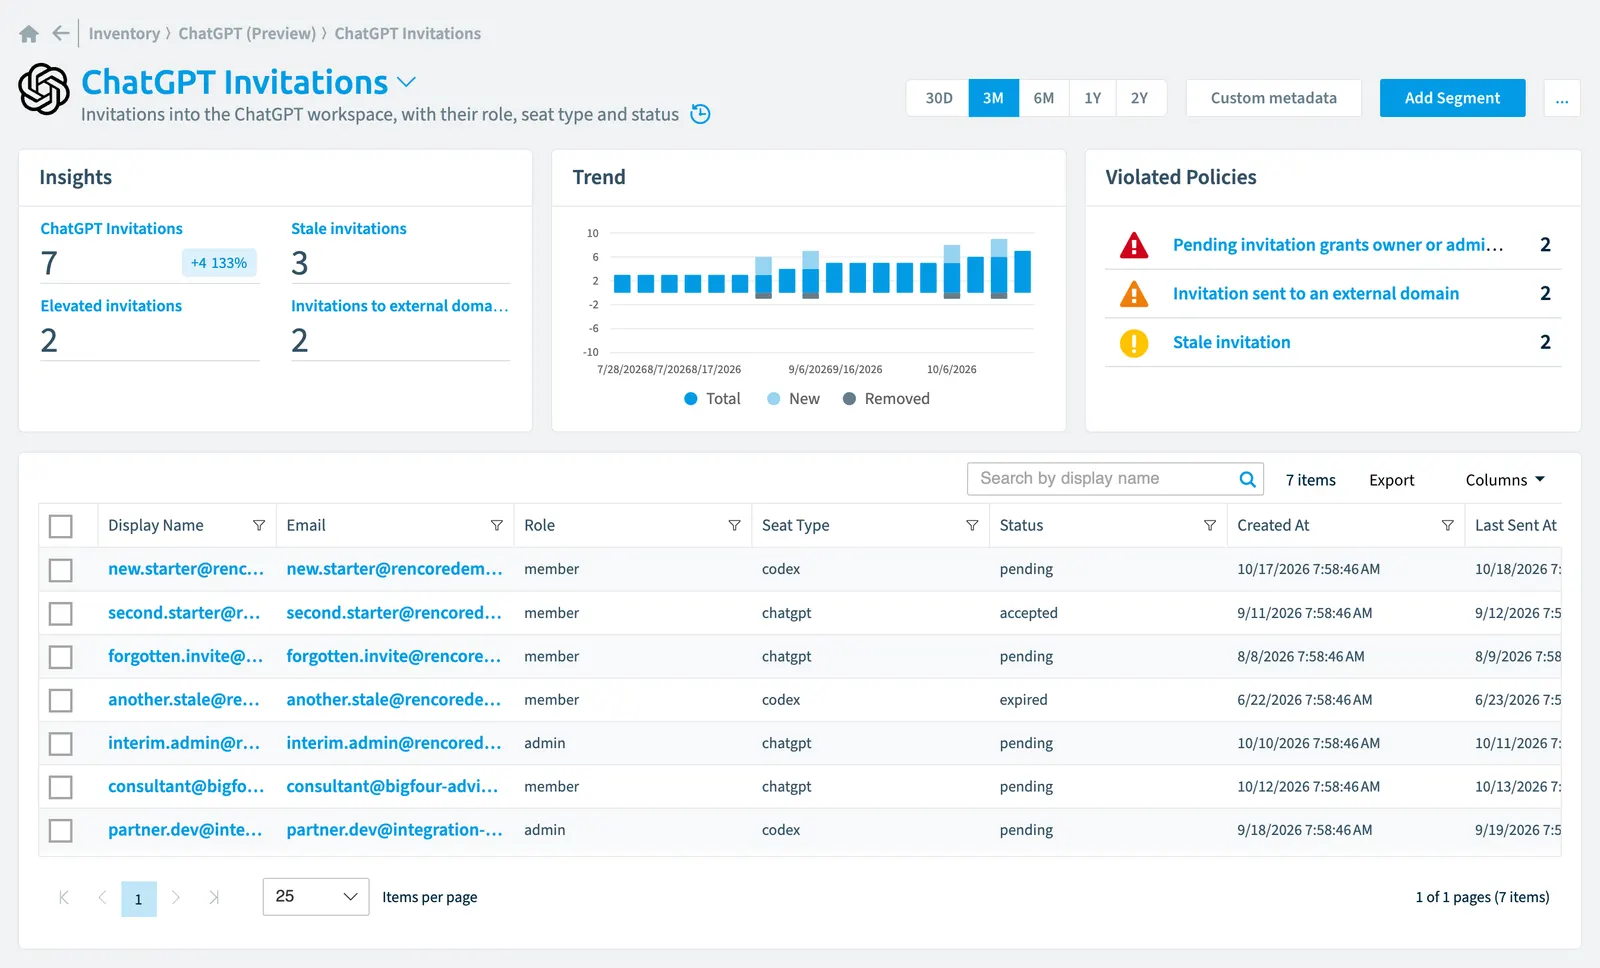Go to last page pagination arrow
Viewport: 1600px width, 968px height.
213,897
